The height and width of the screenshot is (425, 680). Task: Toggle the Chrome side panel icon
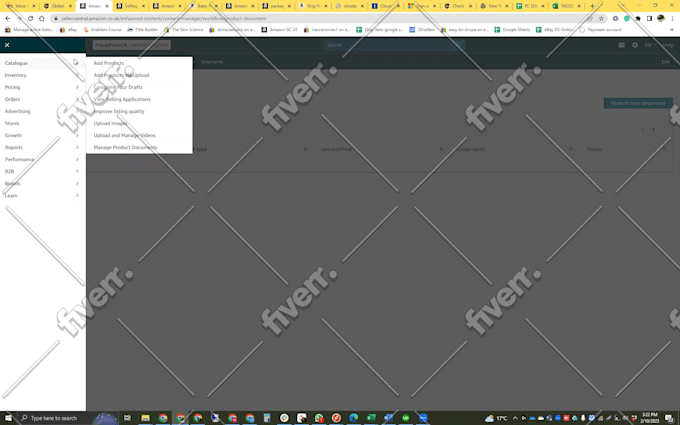649,19
